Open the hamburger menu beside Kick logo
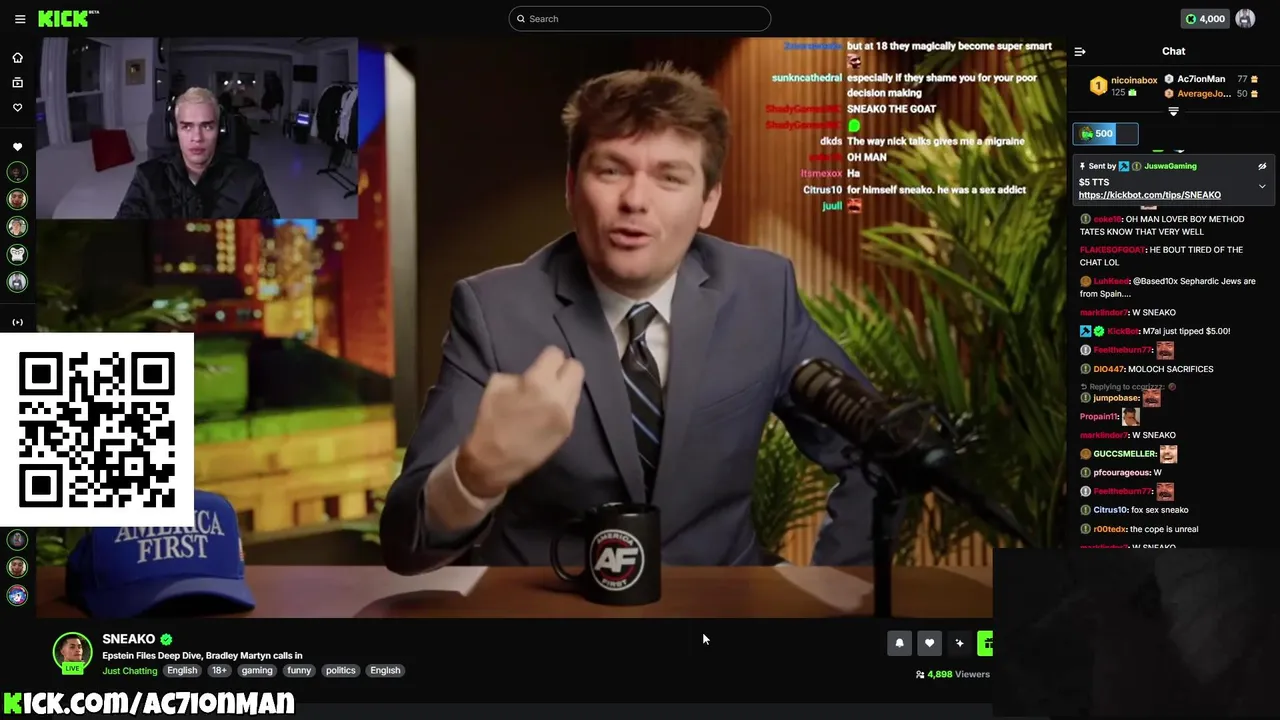1280x720 pixels. point(20,19)
